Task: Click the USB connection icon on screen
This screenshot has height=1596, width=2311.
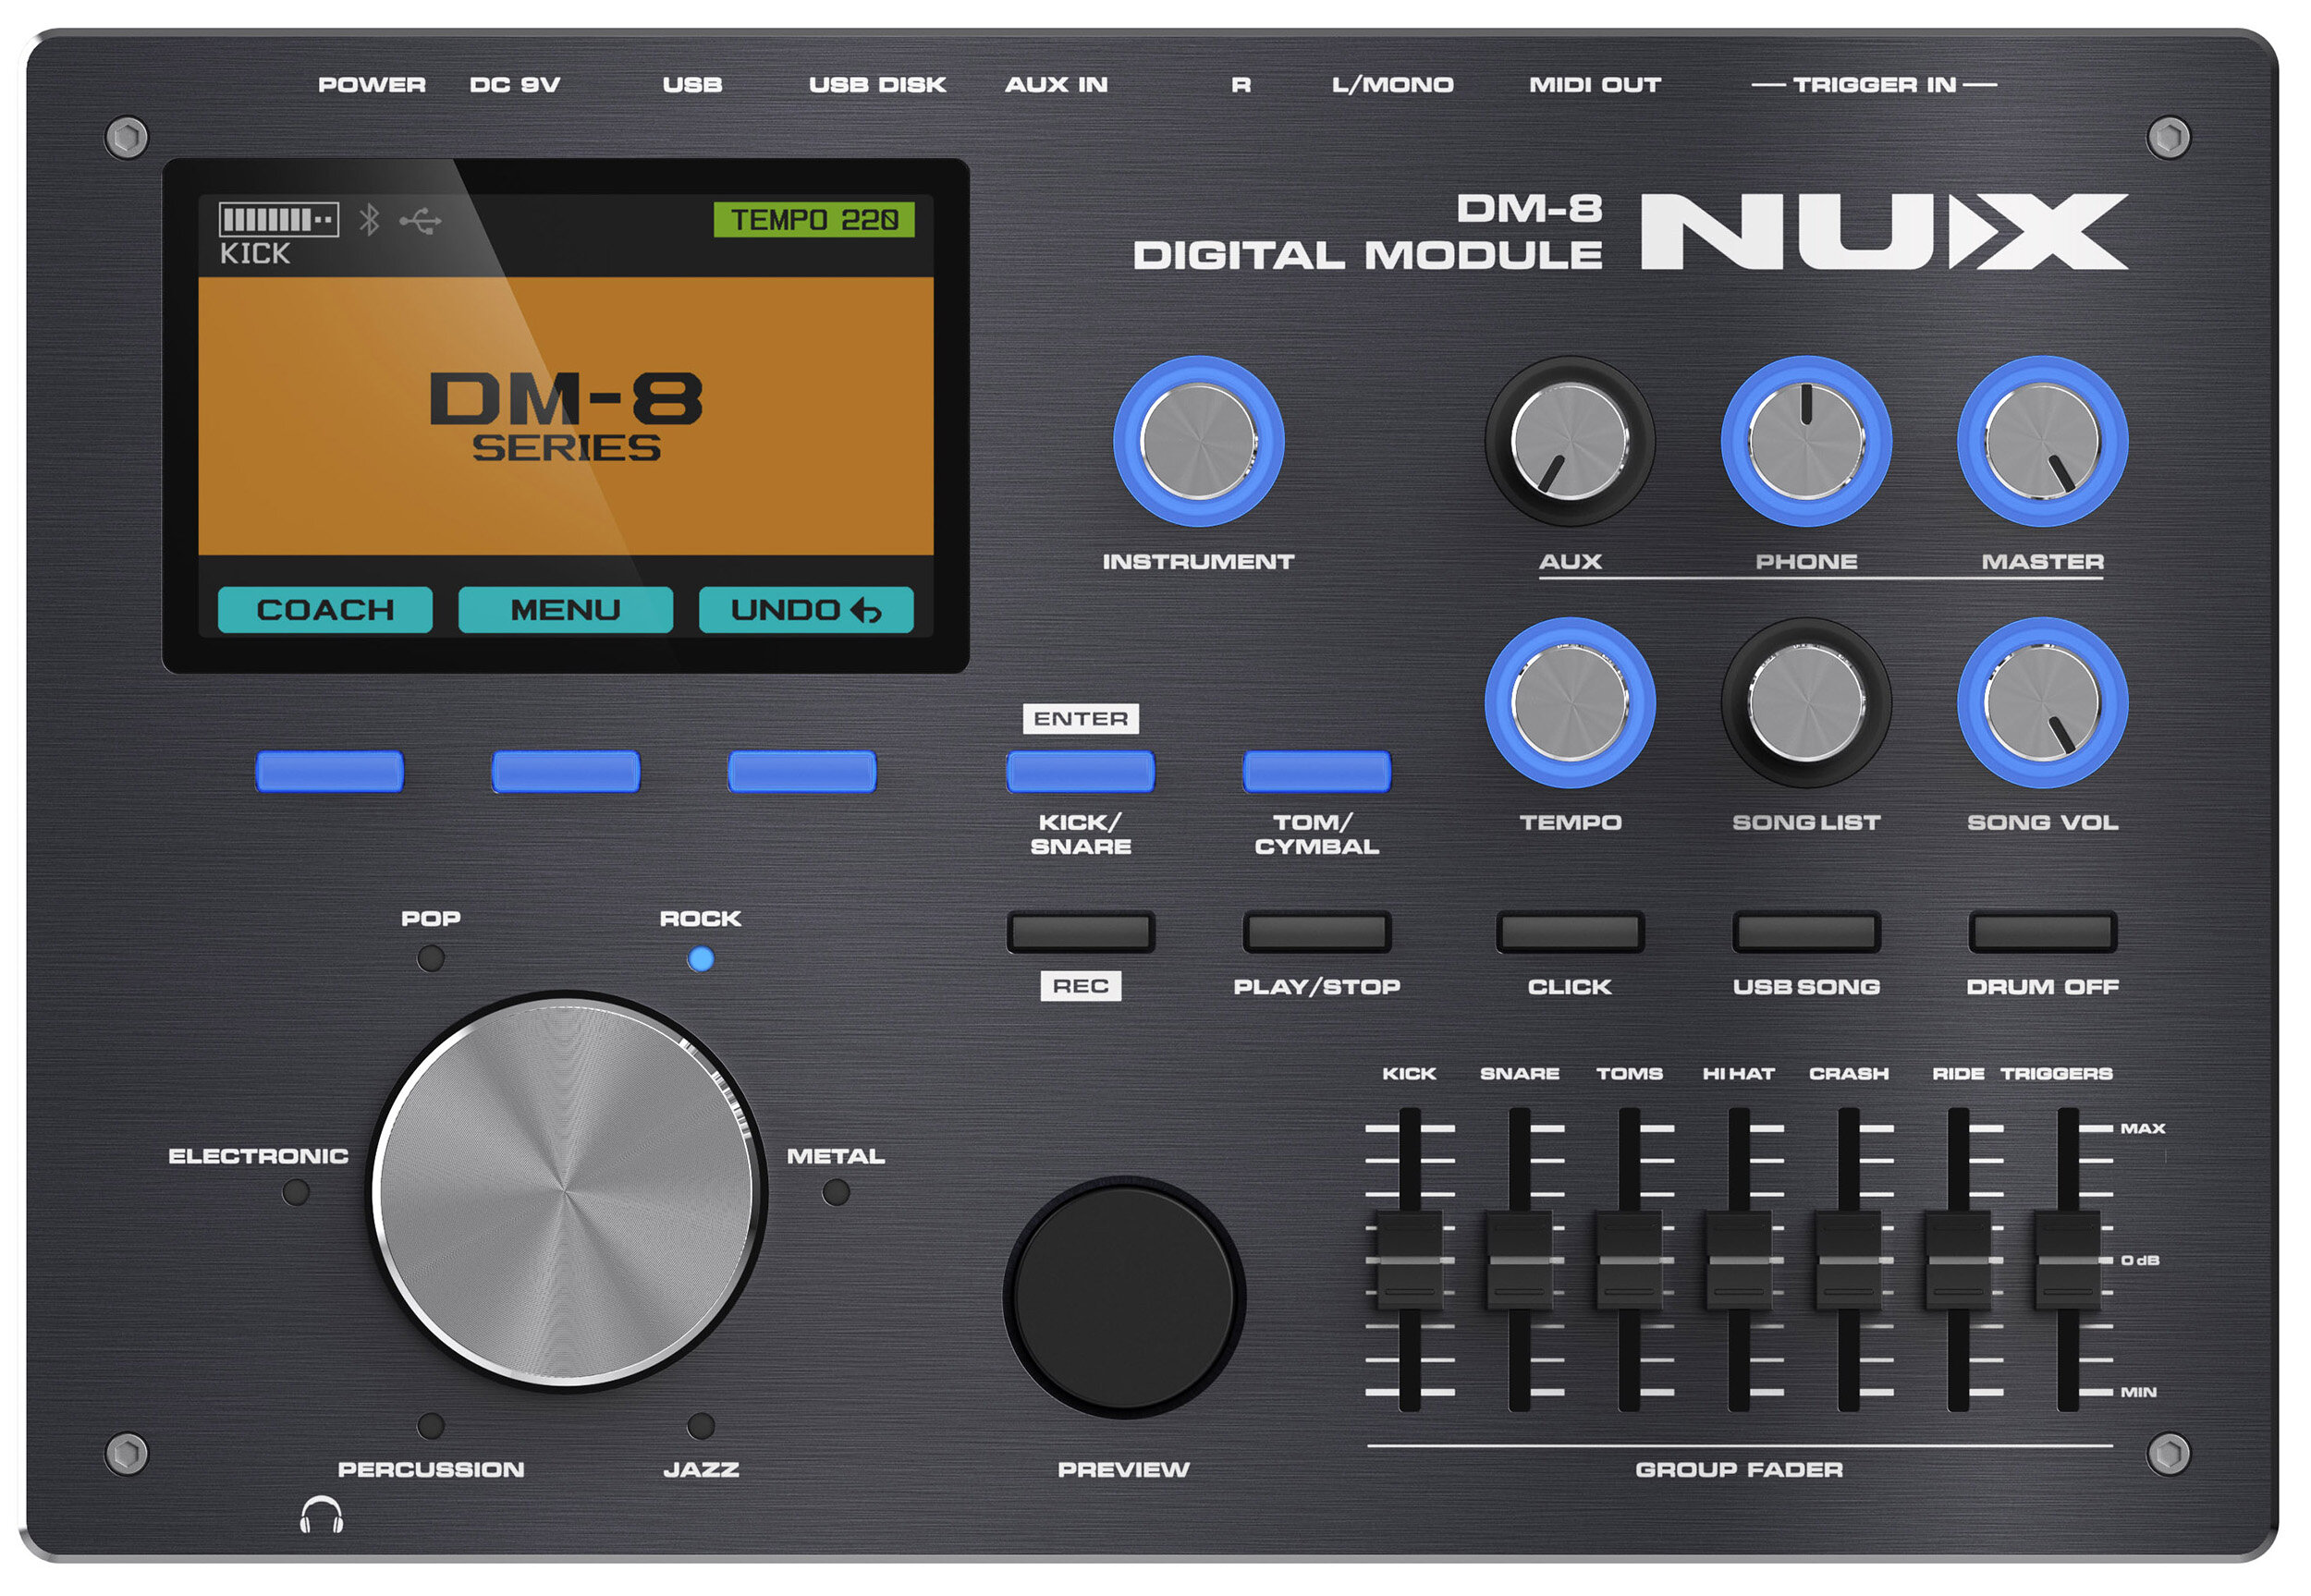Action: [420, 221]
